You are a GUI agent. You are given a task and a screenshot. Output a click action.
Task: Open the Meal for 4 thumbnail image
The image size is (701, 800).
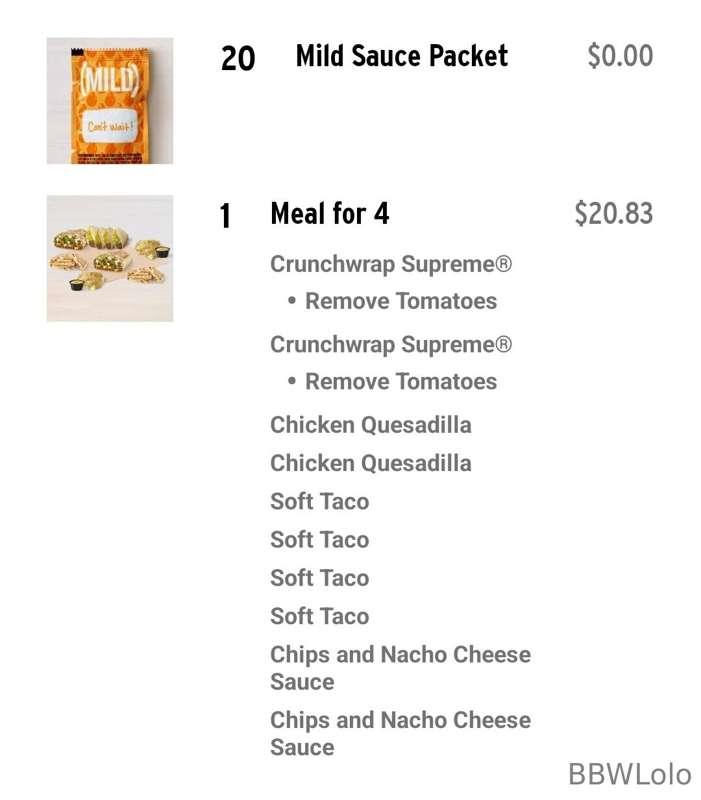(x=110, y=258)
